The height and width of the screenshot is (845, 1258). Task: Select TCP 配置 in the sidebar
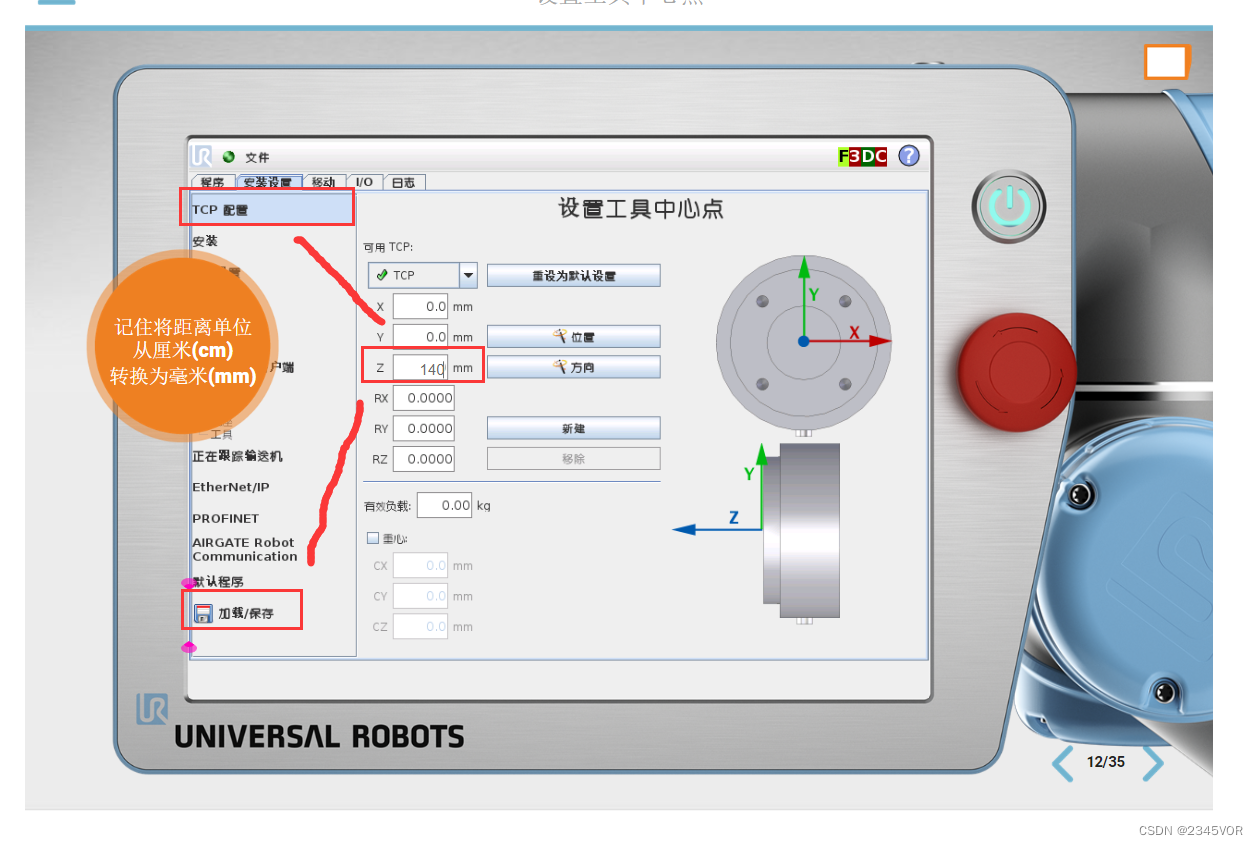[x=270, y=209]
